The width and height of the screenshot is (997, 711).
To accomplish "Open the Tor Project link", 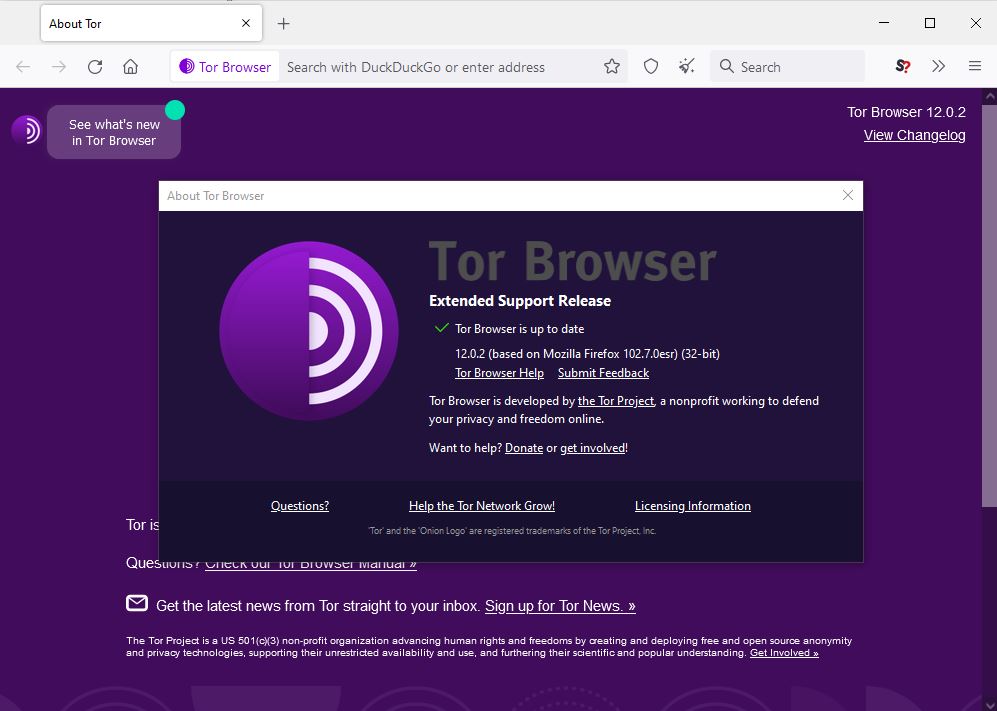I will 615,401.
